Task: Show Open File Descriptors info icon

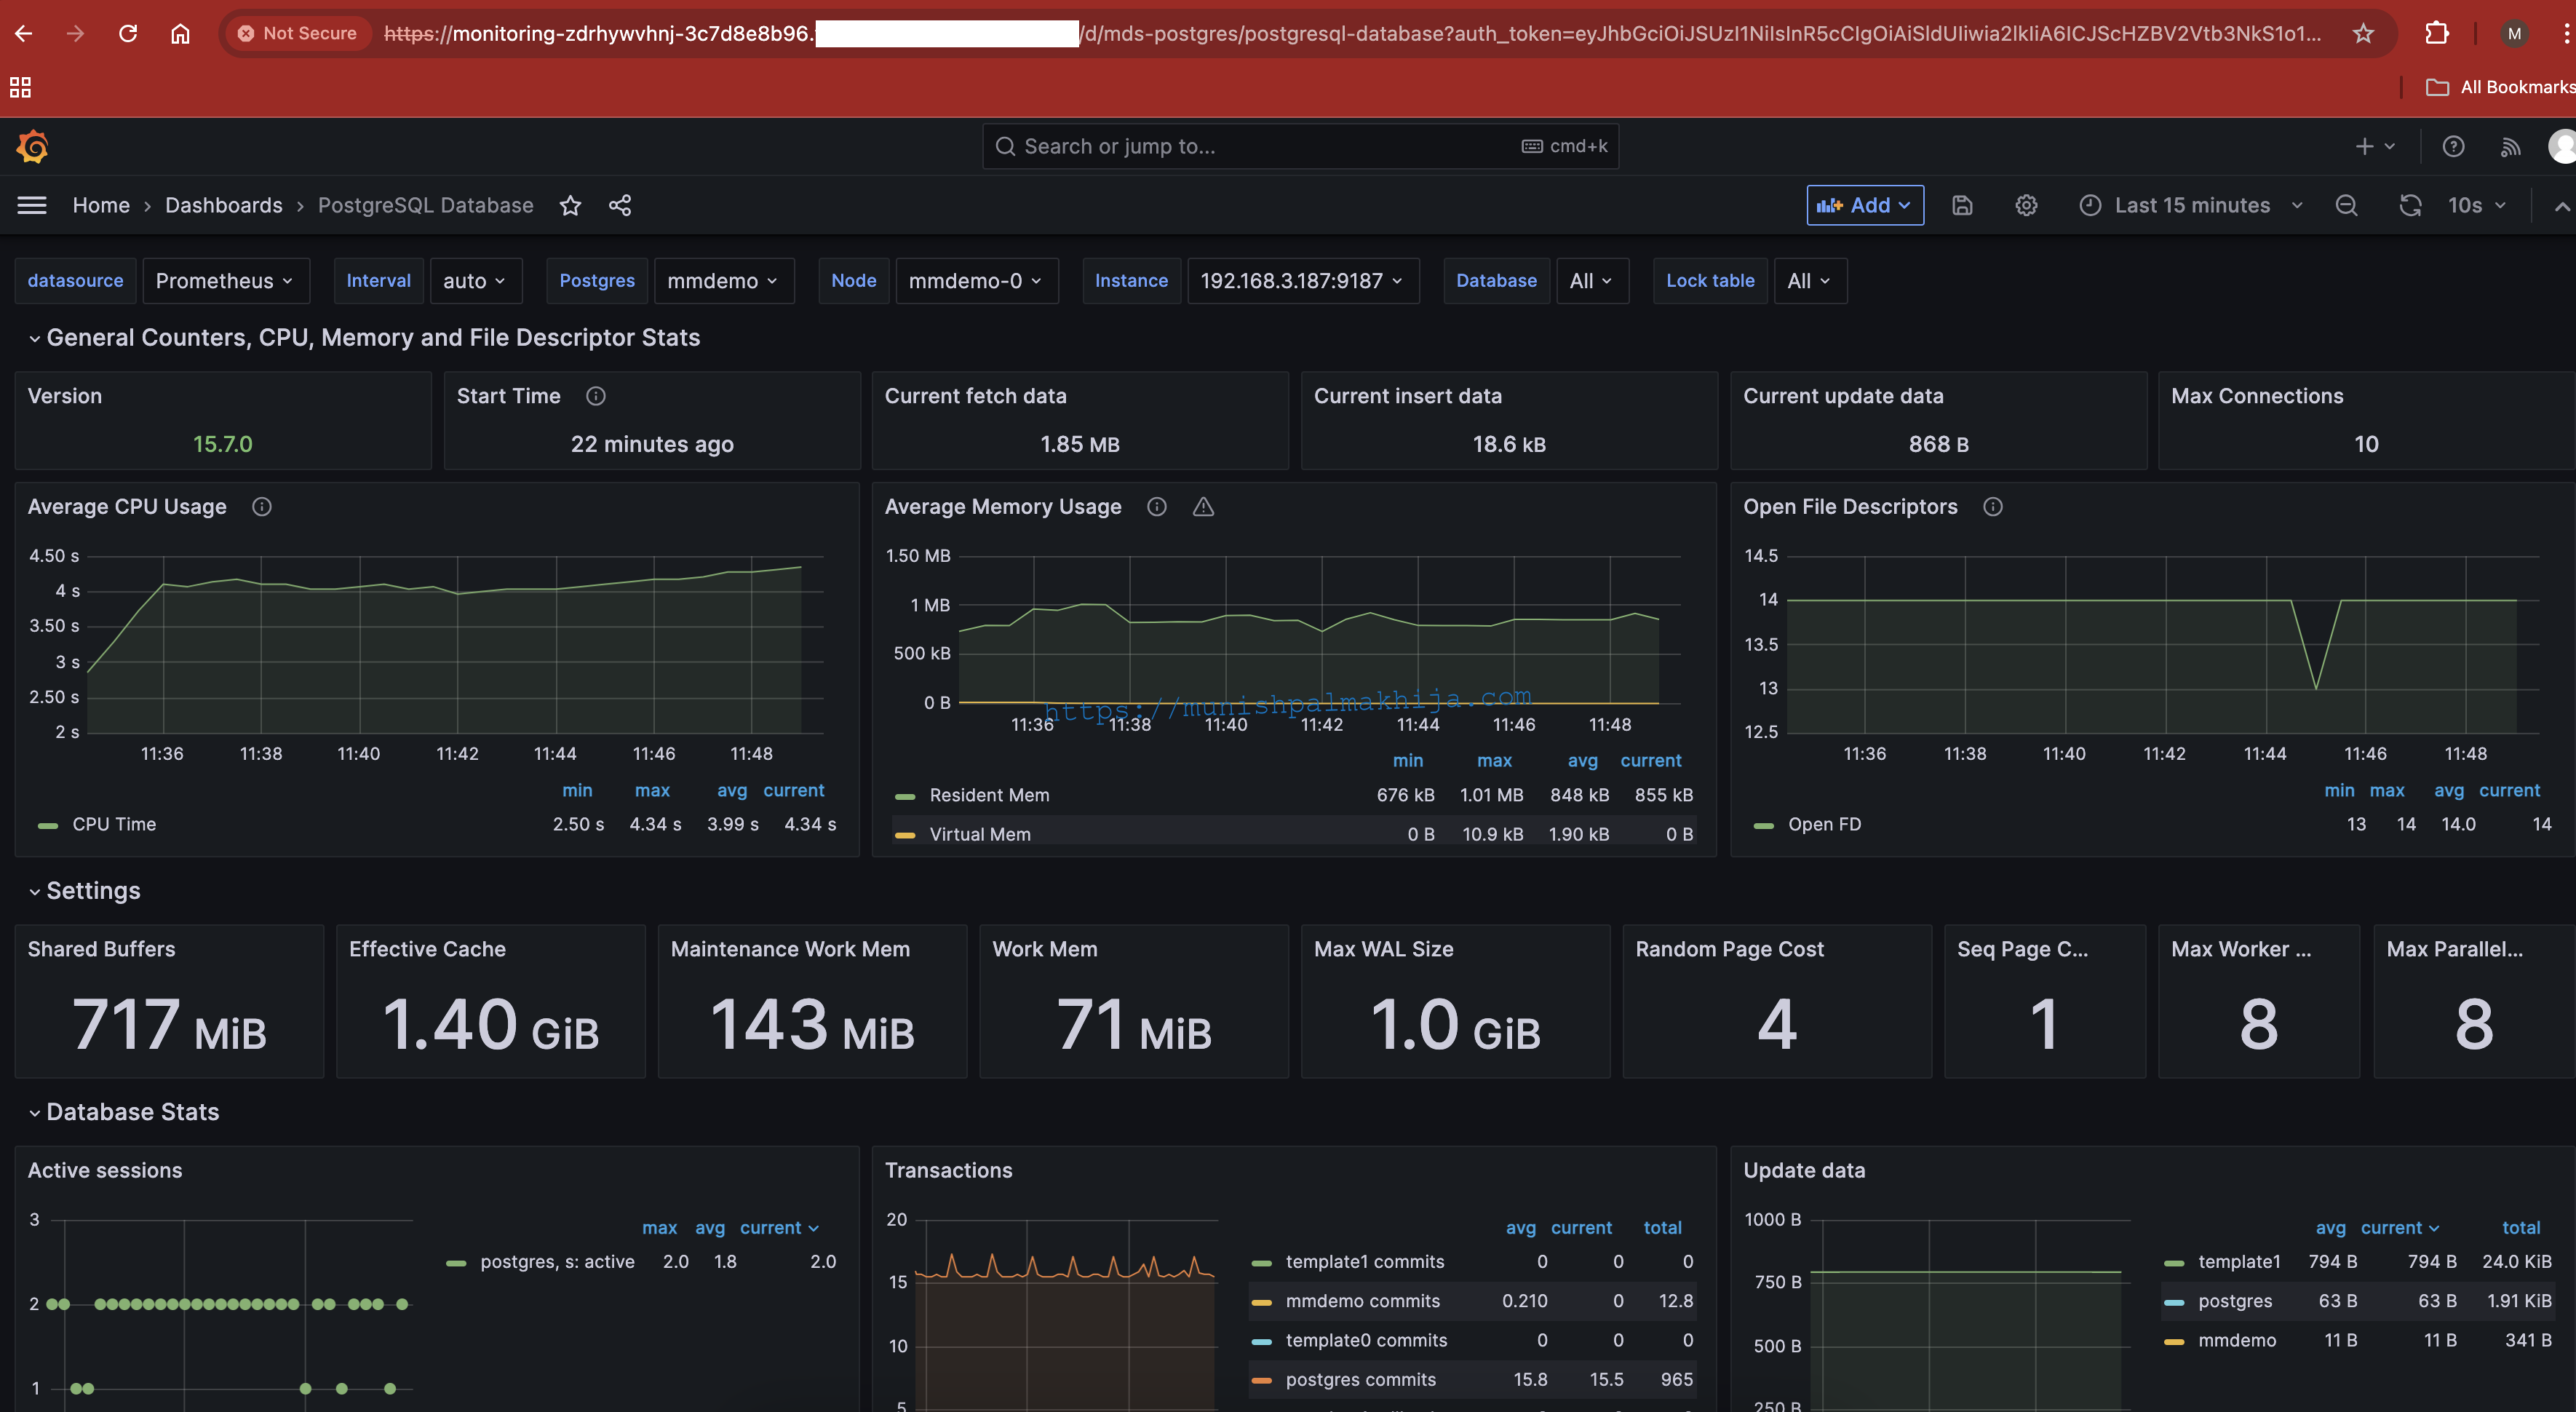Action: (x=1993, y=507)
